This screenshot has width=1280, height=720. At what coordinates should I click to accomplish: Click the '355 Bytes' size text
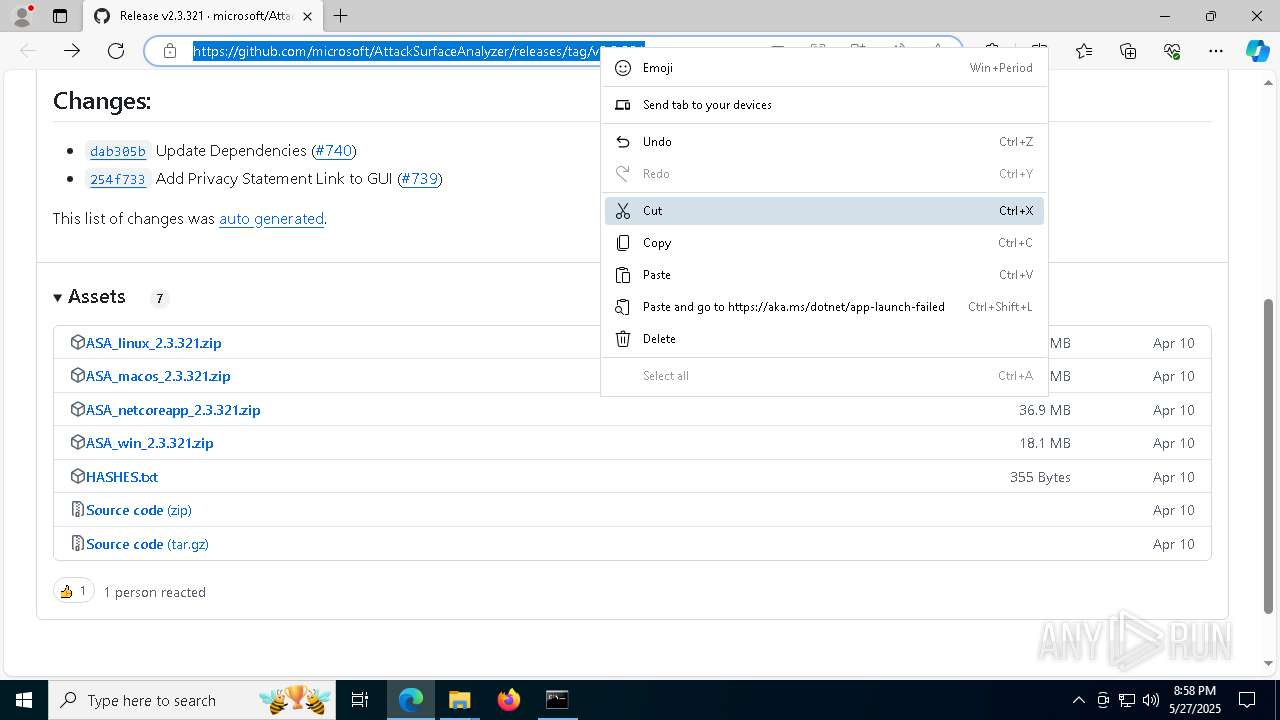[1040, 477]
